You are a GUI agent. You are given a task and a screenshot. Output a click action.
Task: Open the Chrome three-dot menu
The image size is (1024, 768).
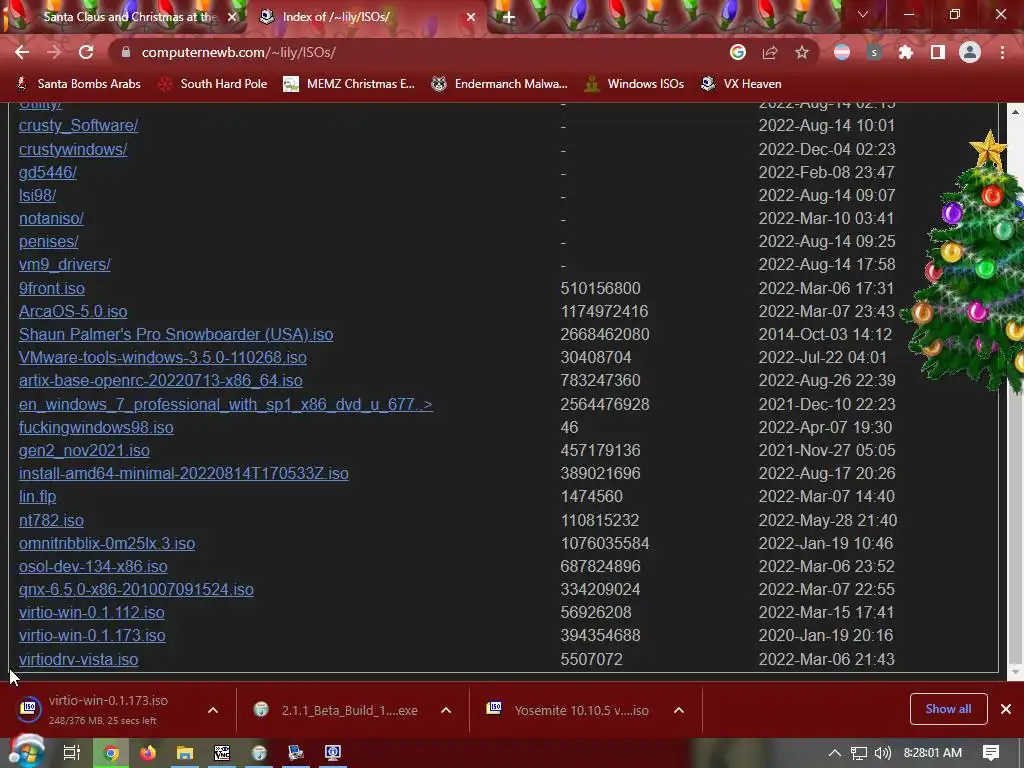tap(1002, 52)
